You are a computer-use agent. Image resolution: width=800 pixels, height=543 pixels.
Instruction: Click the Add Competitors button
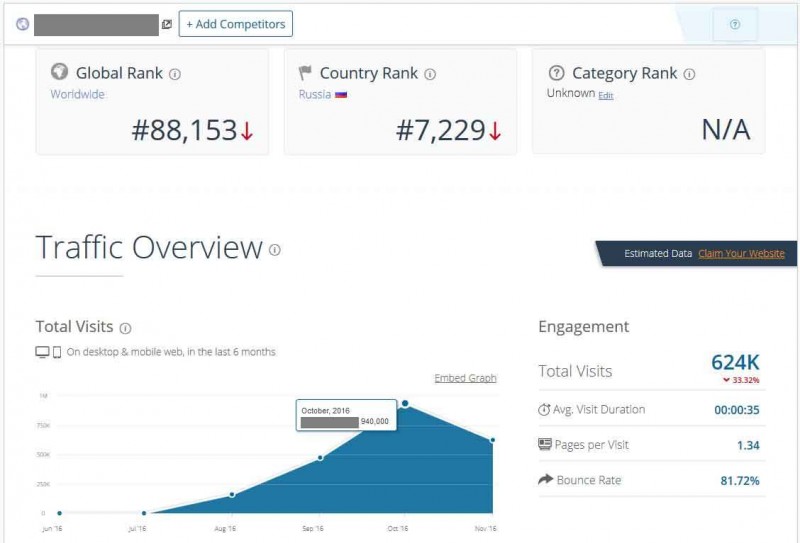click(235, 24)
